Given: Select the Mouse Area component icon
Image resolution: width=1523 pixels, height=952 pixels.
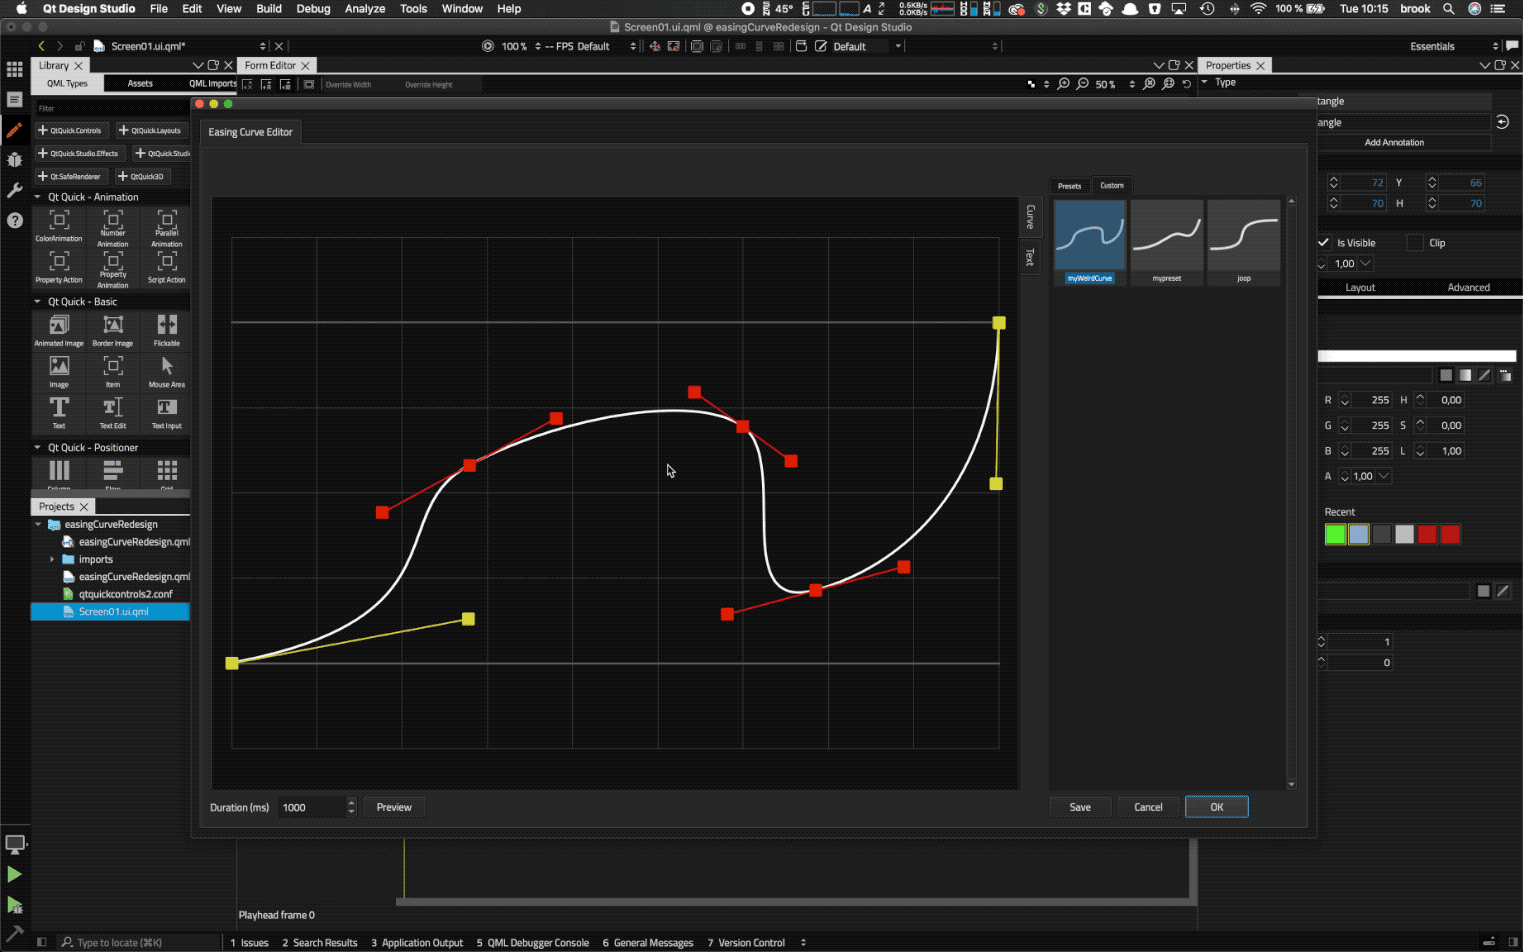Looking at the screenshot, I should tap(167, 369).
